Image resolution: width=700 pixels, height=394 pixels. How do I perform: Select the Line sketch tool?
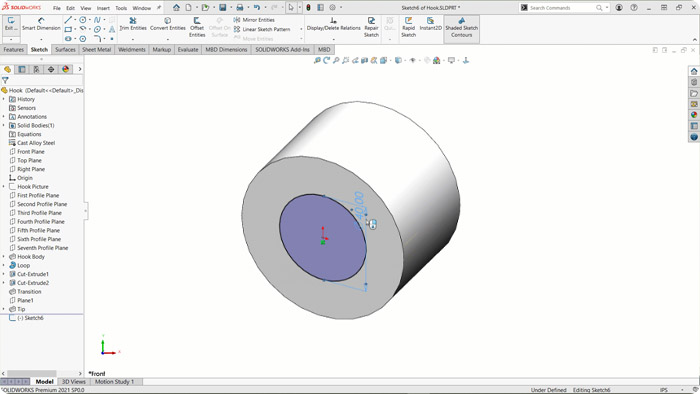pos(68,20)
